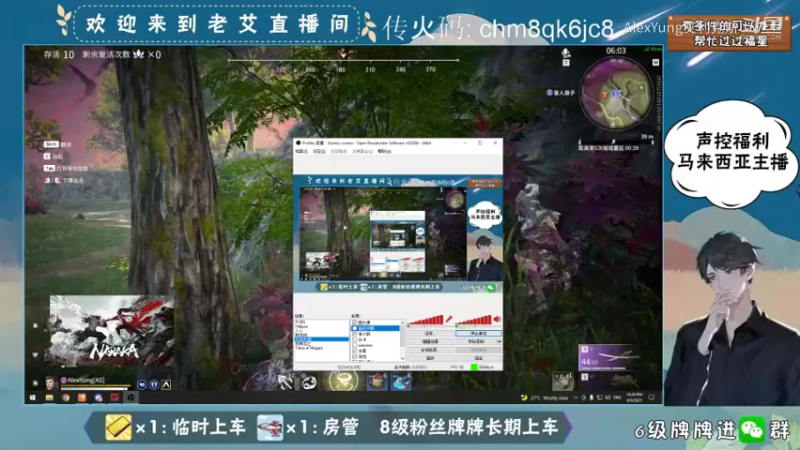Screen dimensions: 800x450
Task: Click the sources list scroll-down arrow in OBS
Action: click(403, 358)
